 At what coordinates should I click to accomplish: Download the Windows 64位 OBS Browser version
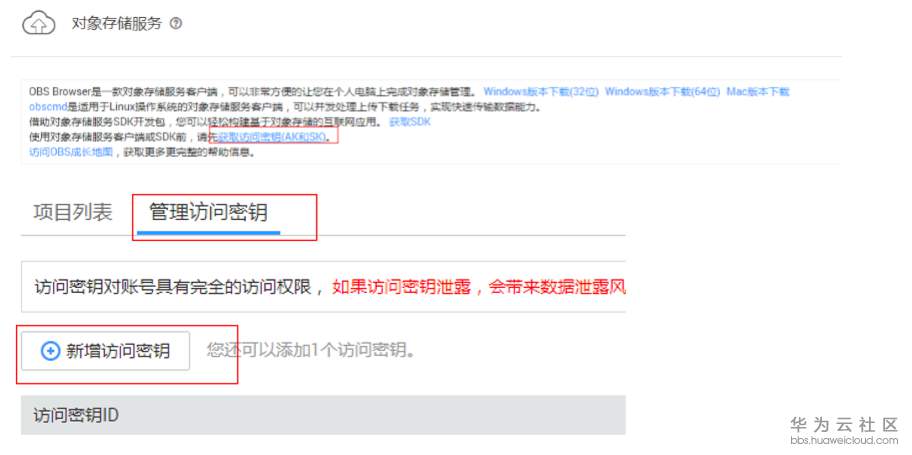point(662,92)
